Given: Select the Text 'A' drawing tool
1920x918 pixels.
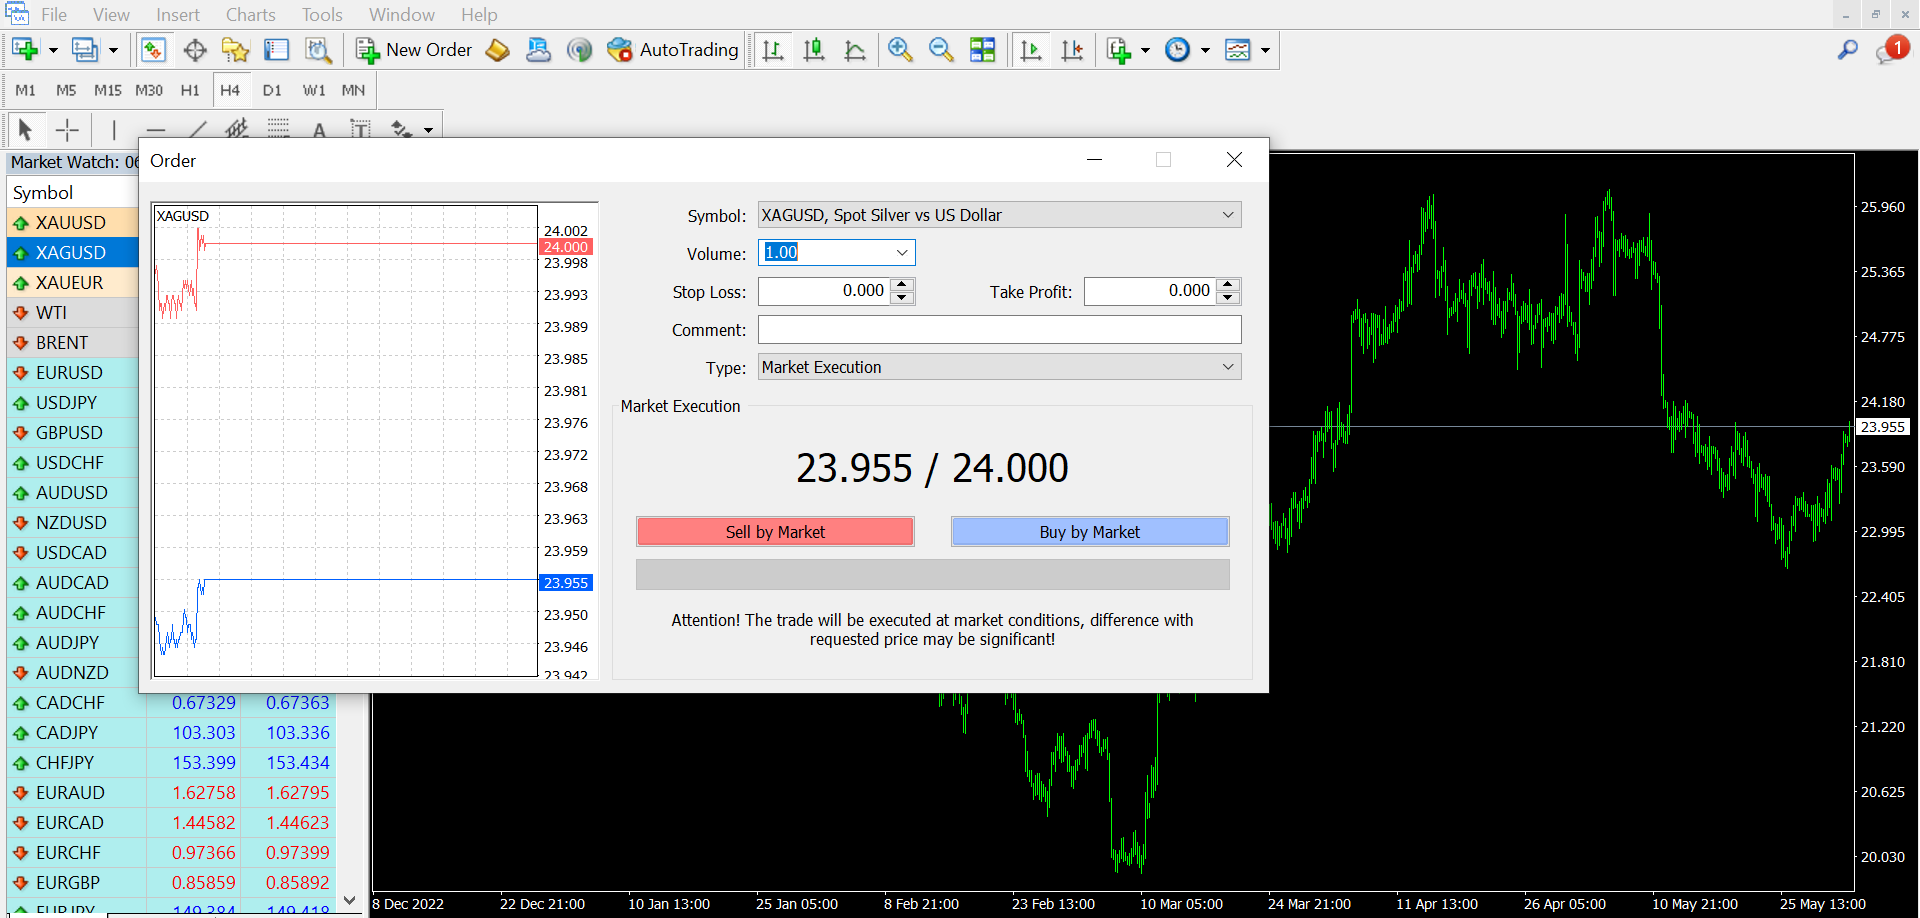Looking at the screenshot, I should [x=319, y=131].
